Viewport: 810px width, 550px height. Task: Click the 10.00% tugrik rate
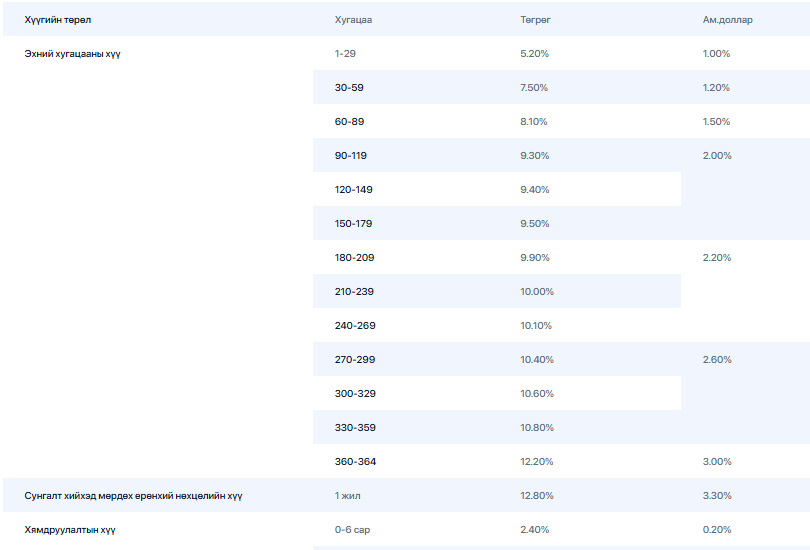[537, 291]
